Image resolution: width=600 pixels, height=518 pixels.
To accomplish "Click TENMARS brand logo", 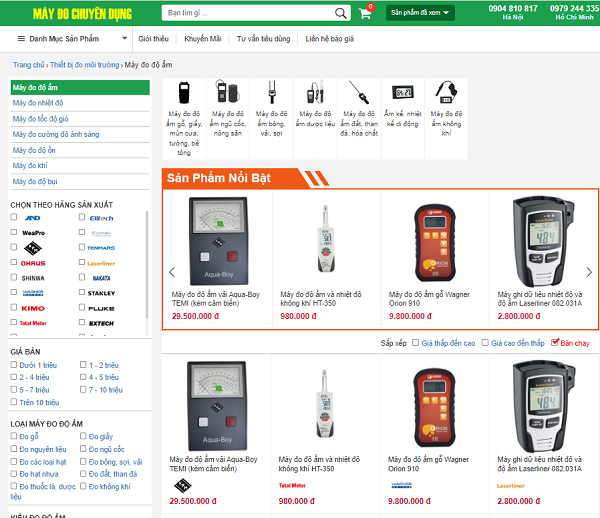I will (x=101, y=248).
